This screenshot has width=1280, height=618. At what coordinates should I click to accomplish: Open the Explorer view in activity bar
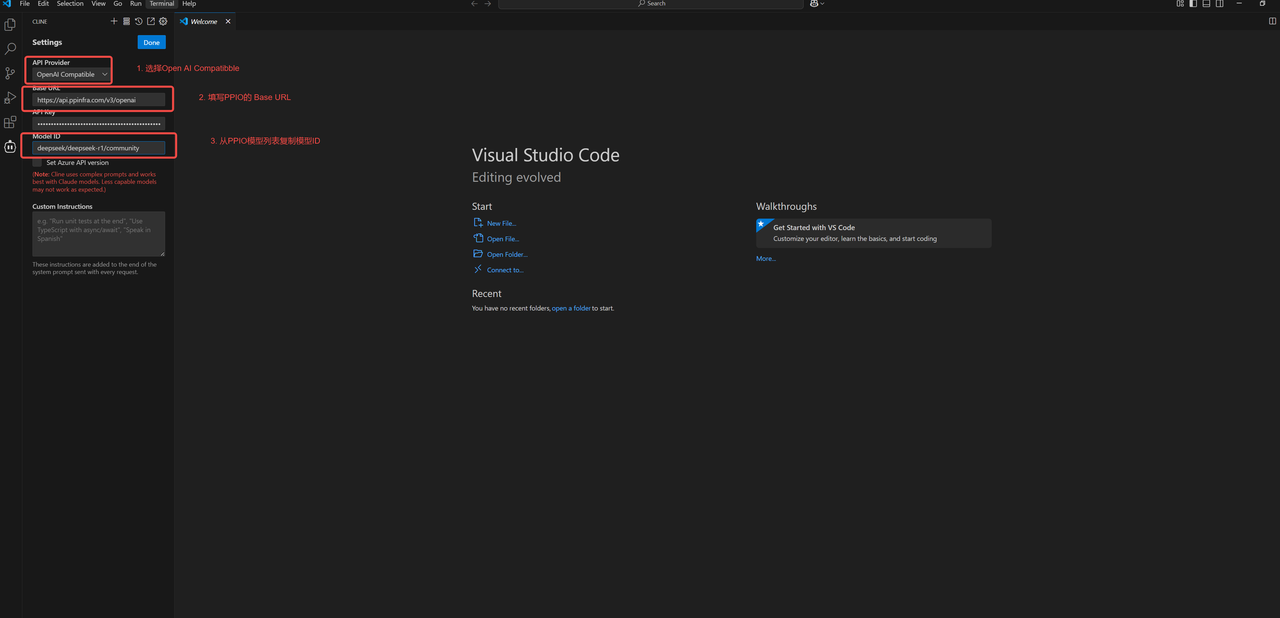[x=10, y=24]
